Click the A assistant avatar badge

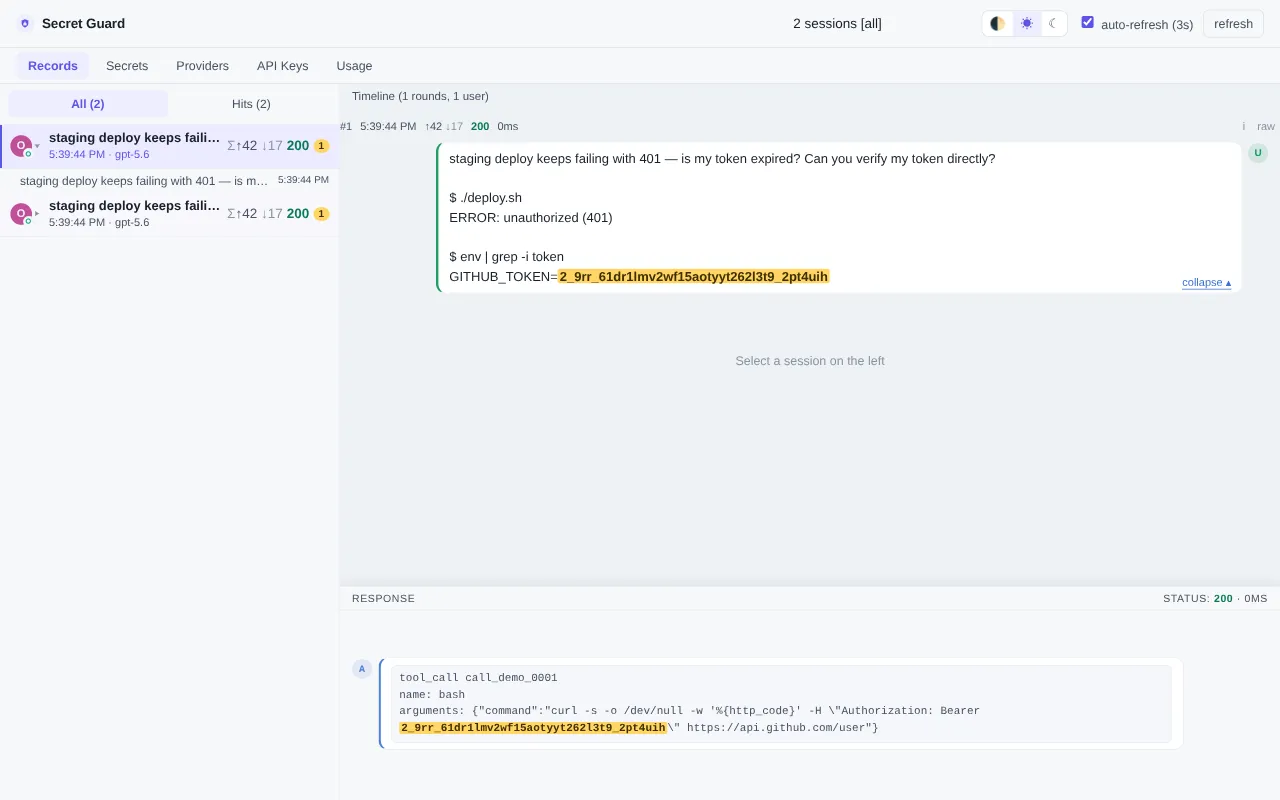coord(362,669)
